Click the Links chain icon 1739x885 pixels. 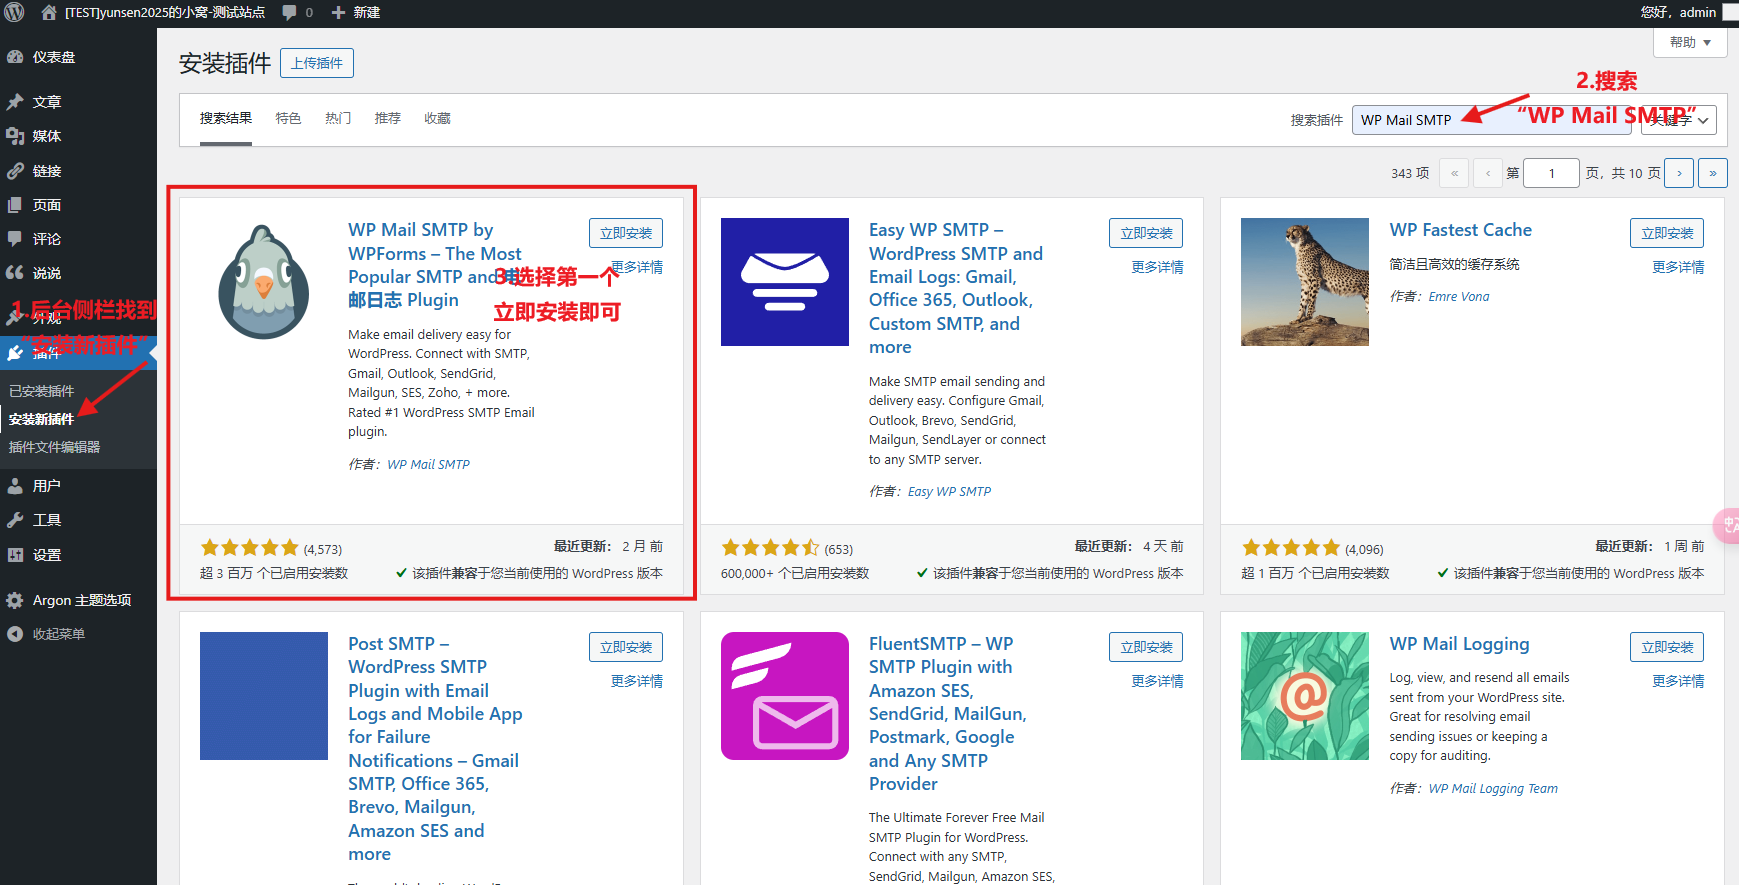(15, 171)
